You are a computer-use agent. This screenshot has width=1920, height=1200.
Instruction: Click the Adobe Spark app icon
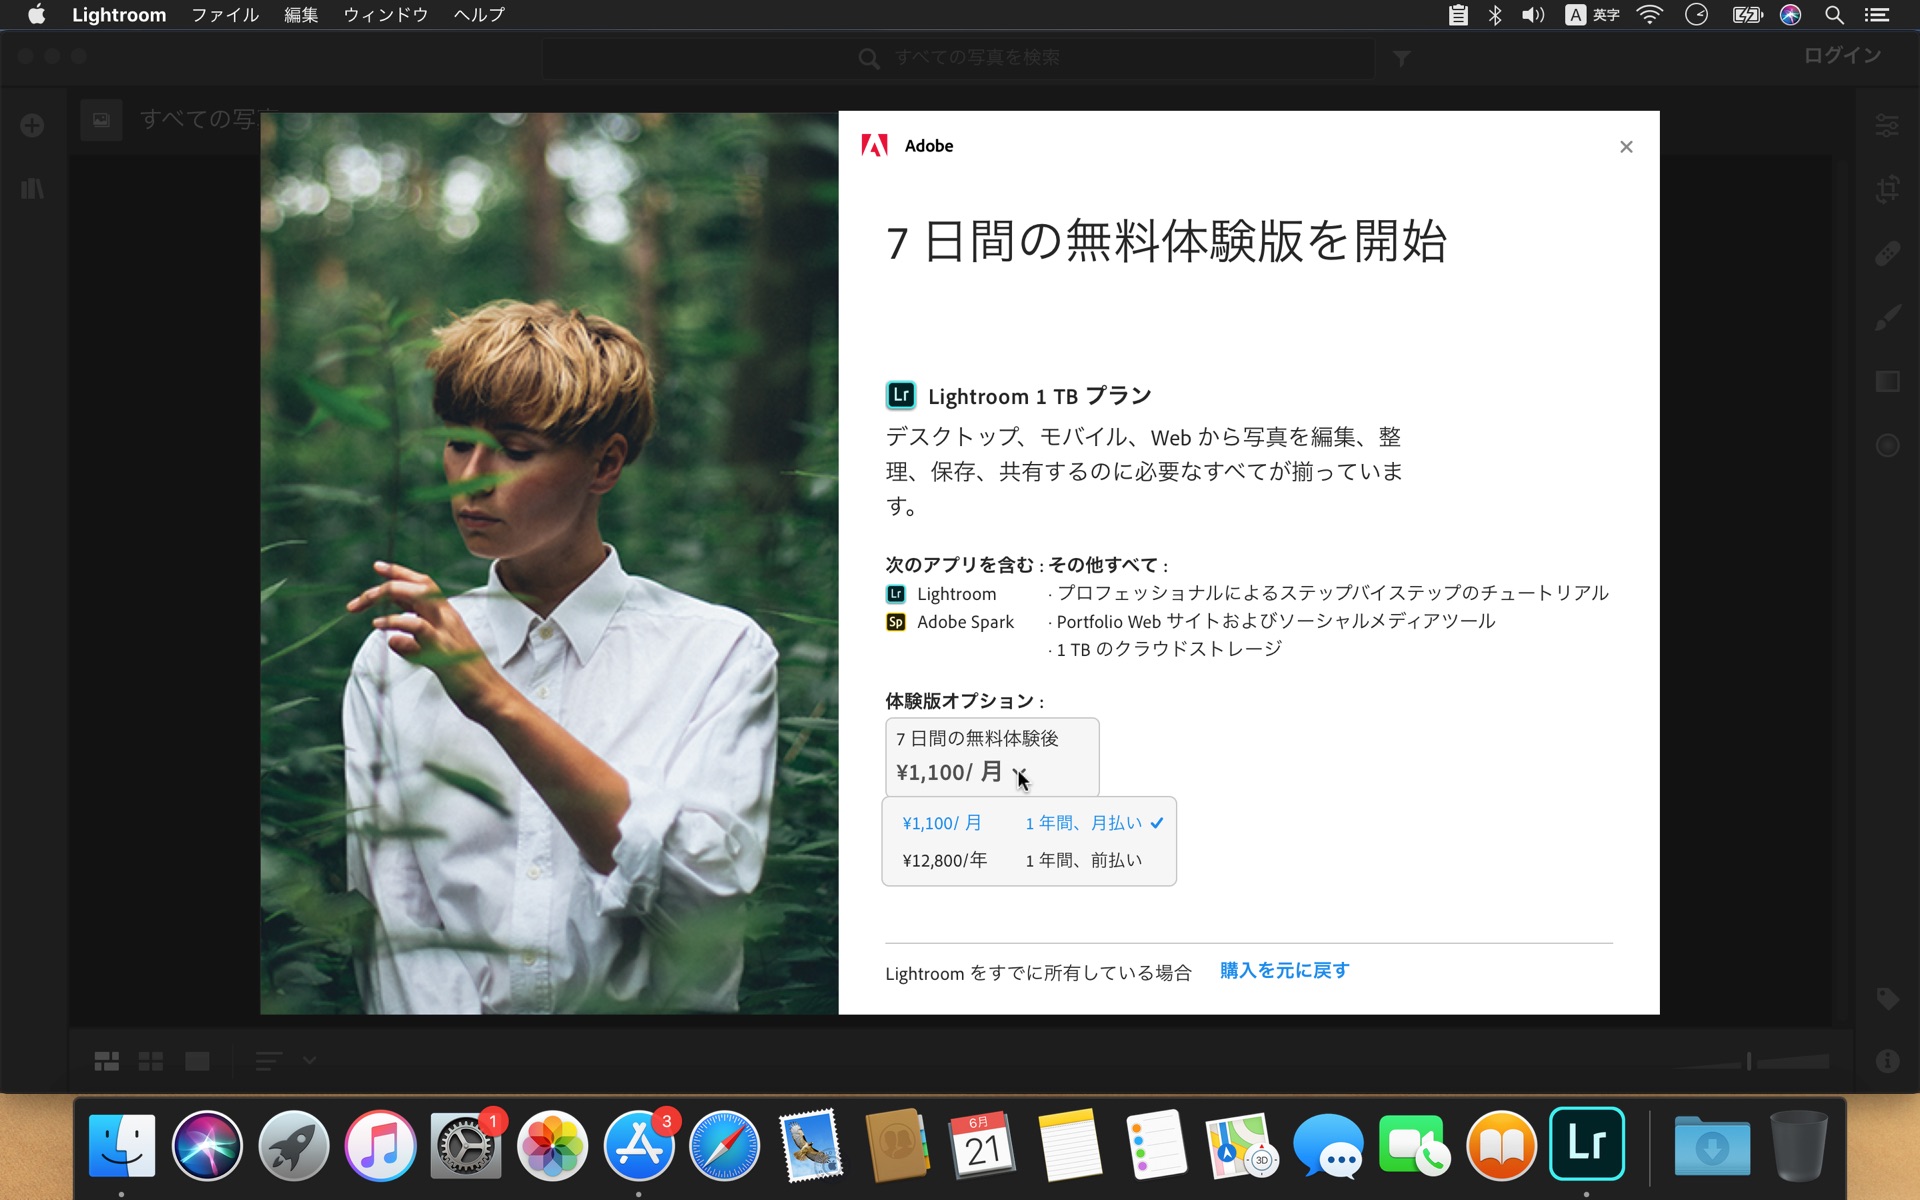[x=896, y=622]
